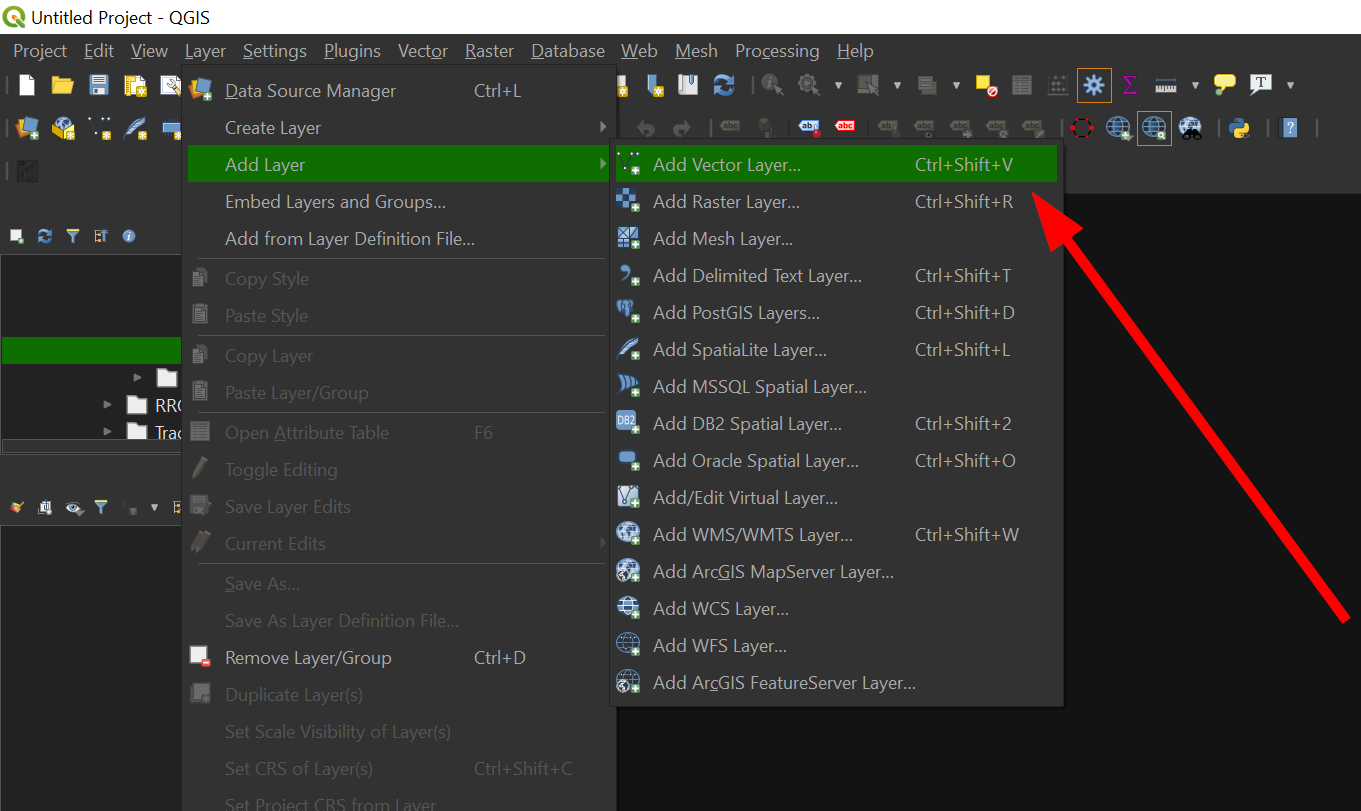Click the layers panel Open Styling paintbrush icon
Viewport: 1361px width, 811px height.
click(17, 508)
